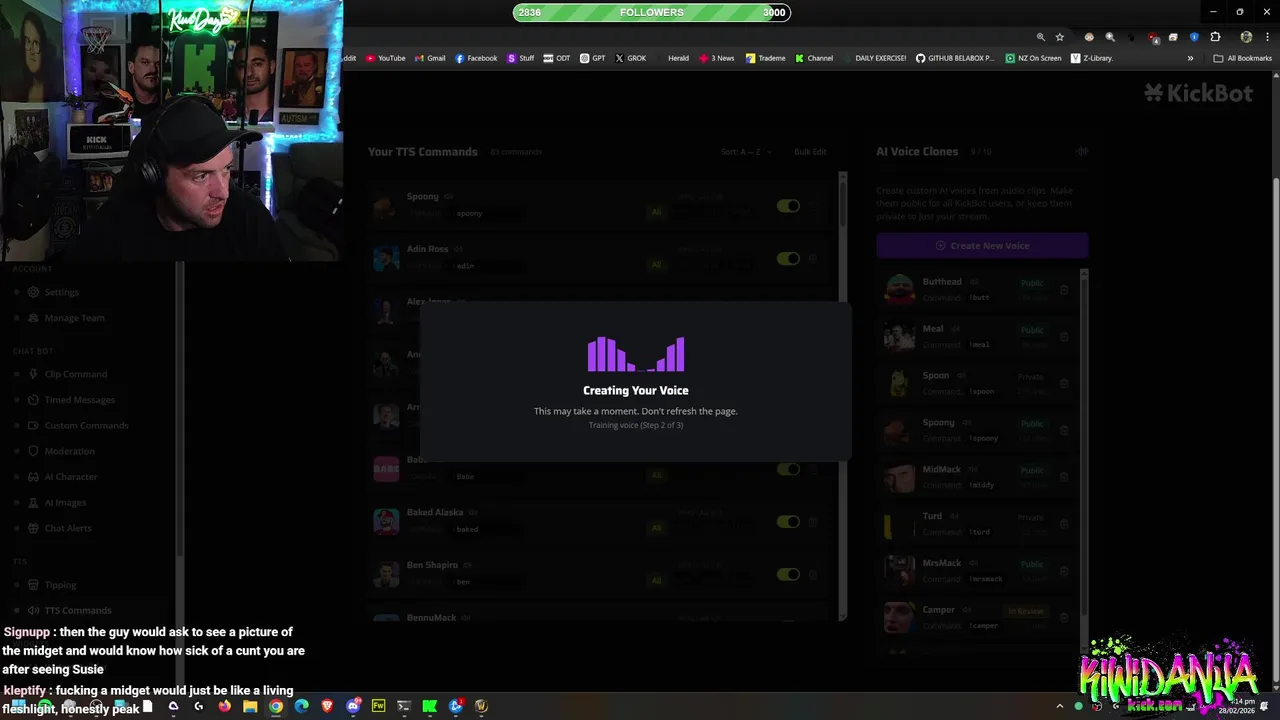Screen dimensions: 1280x720
Task: Select TTS Commands sidebar item
Action: [69, 610]
